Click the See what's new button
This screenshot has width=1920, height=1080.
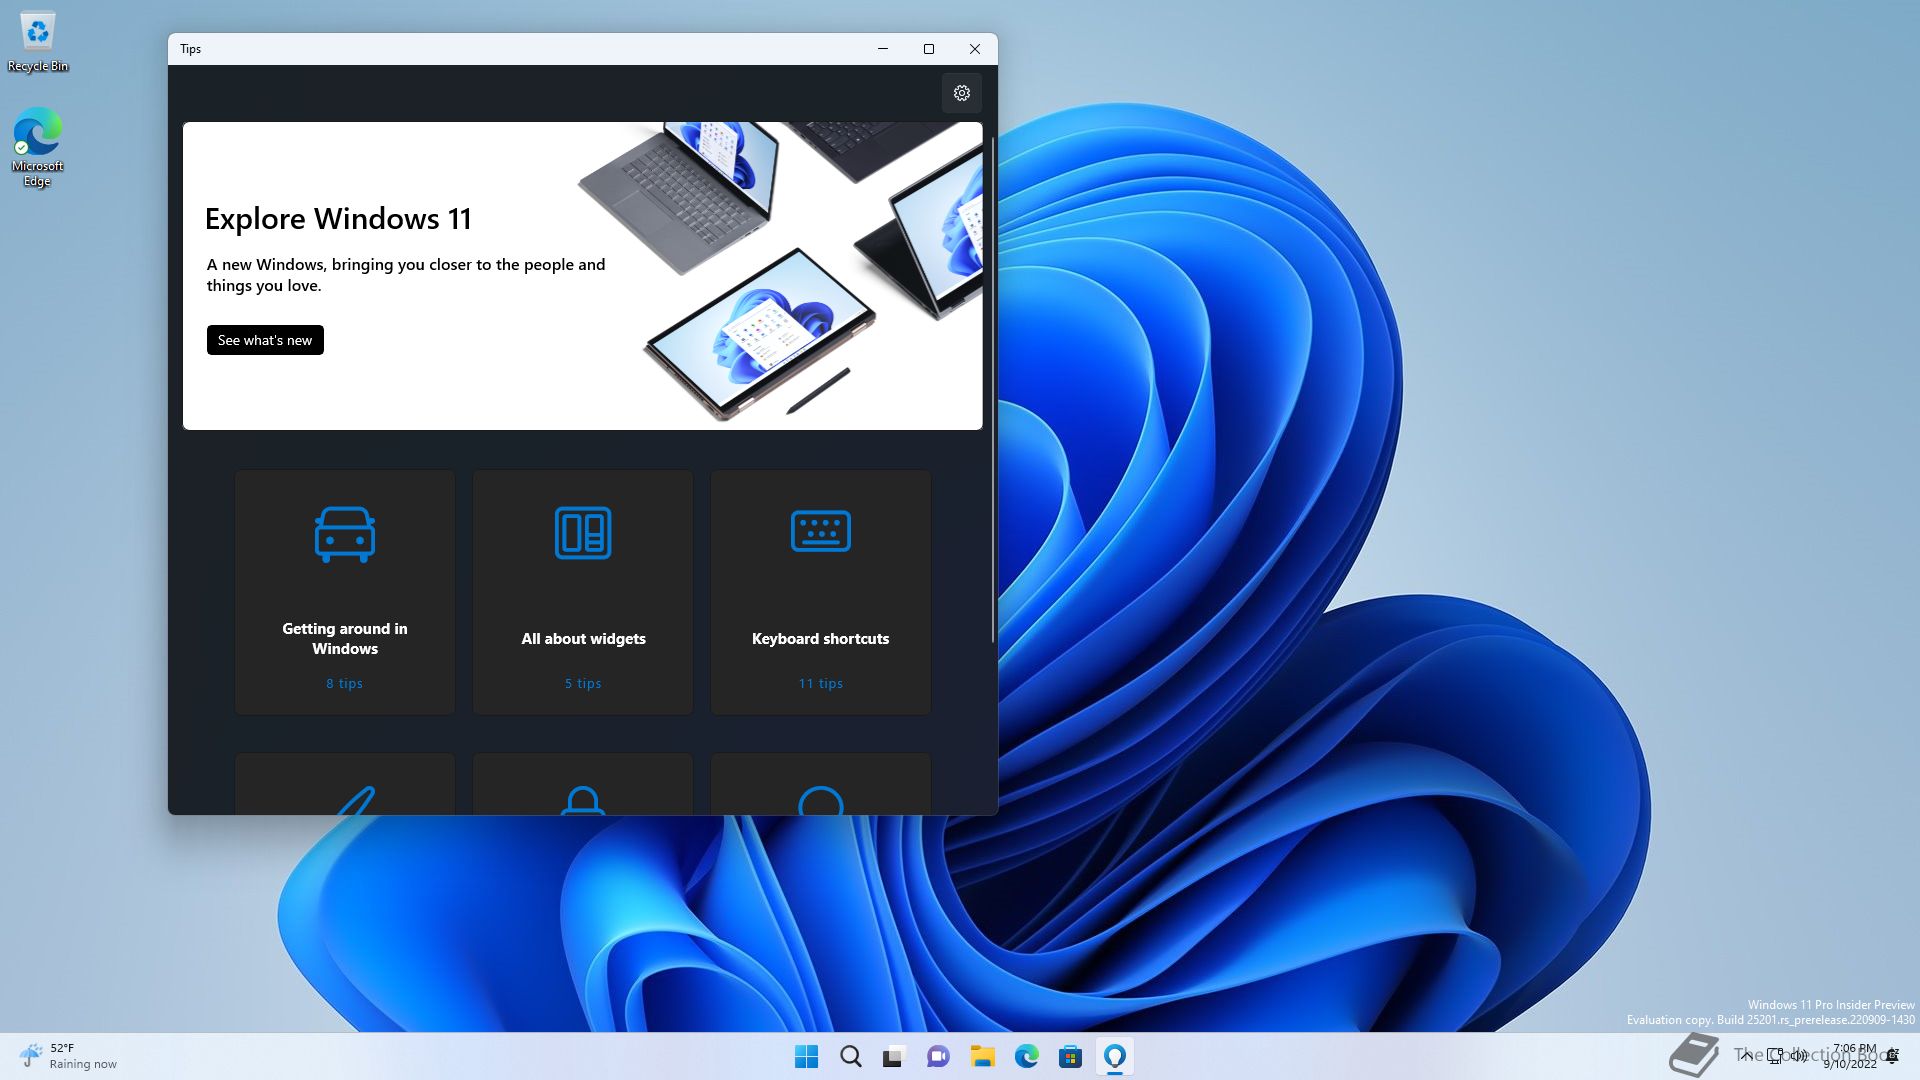tap(265, 340)
